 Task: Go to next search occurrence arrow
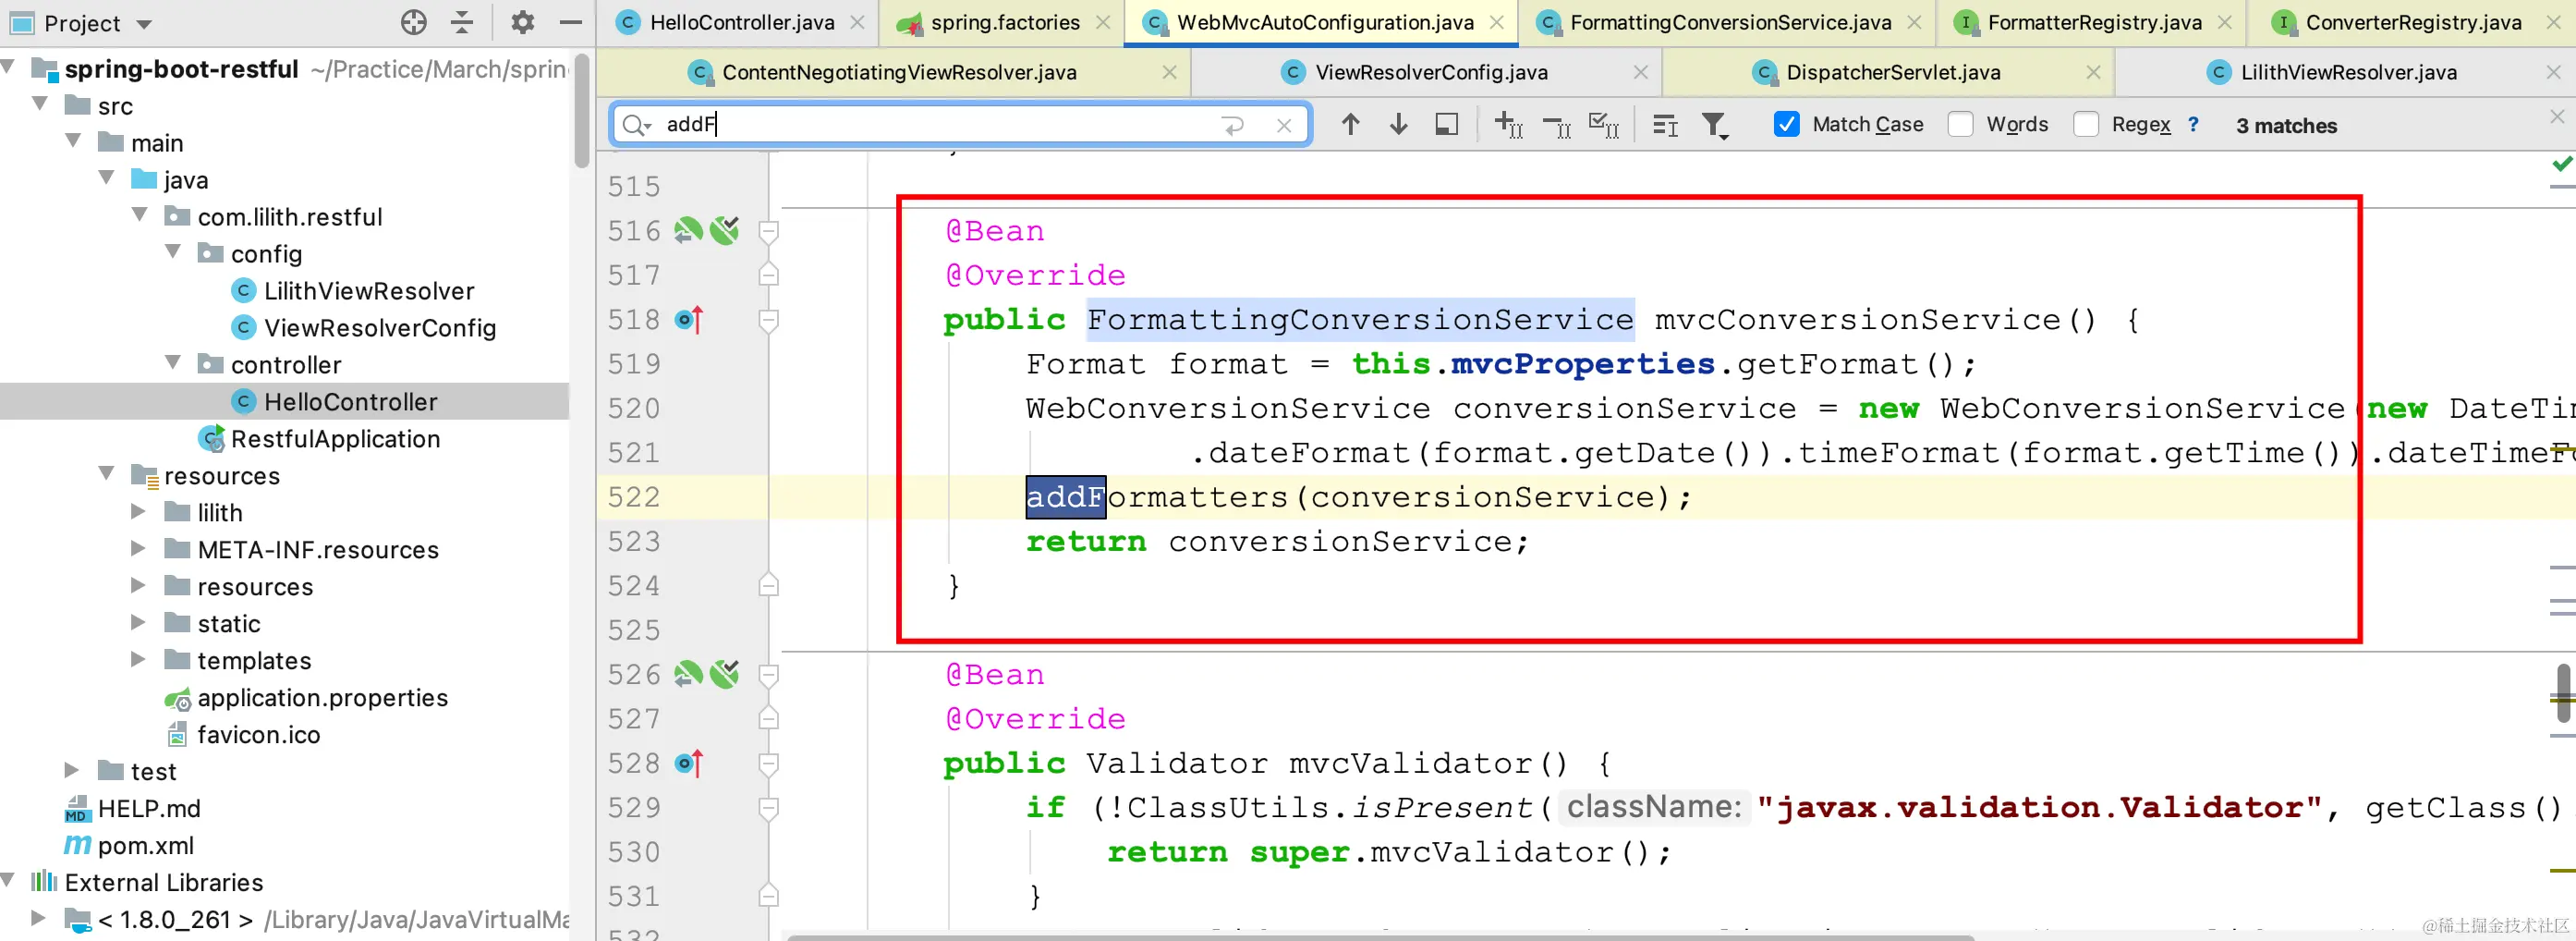(x=1399, y=124)
